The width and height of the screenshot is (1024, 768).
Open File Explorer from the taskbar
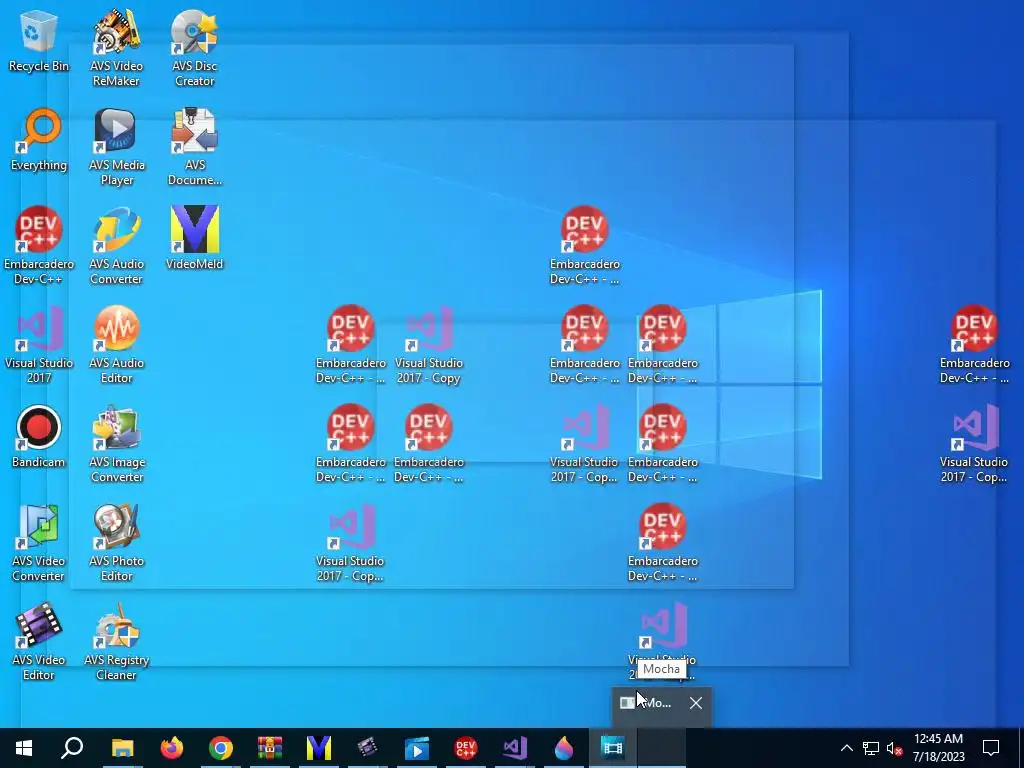coord(122,748)
